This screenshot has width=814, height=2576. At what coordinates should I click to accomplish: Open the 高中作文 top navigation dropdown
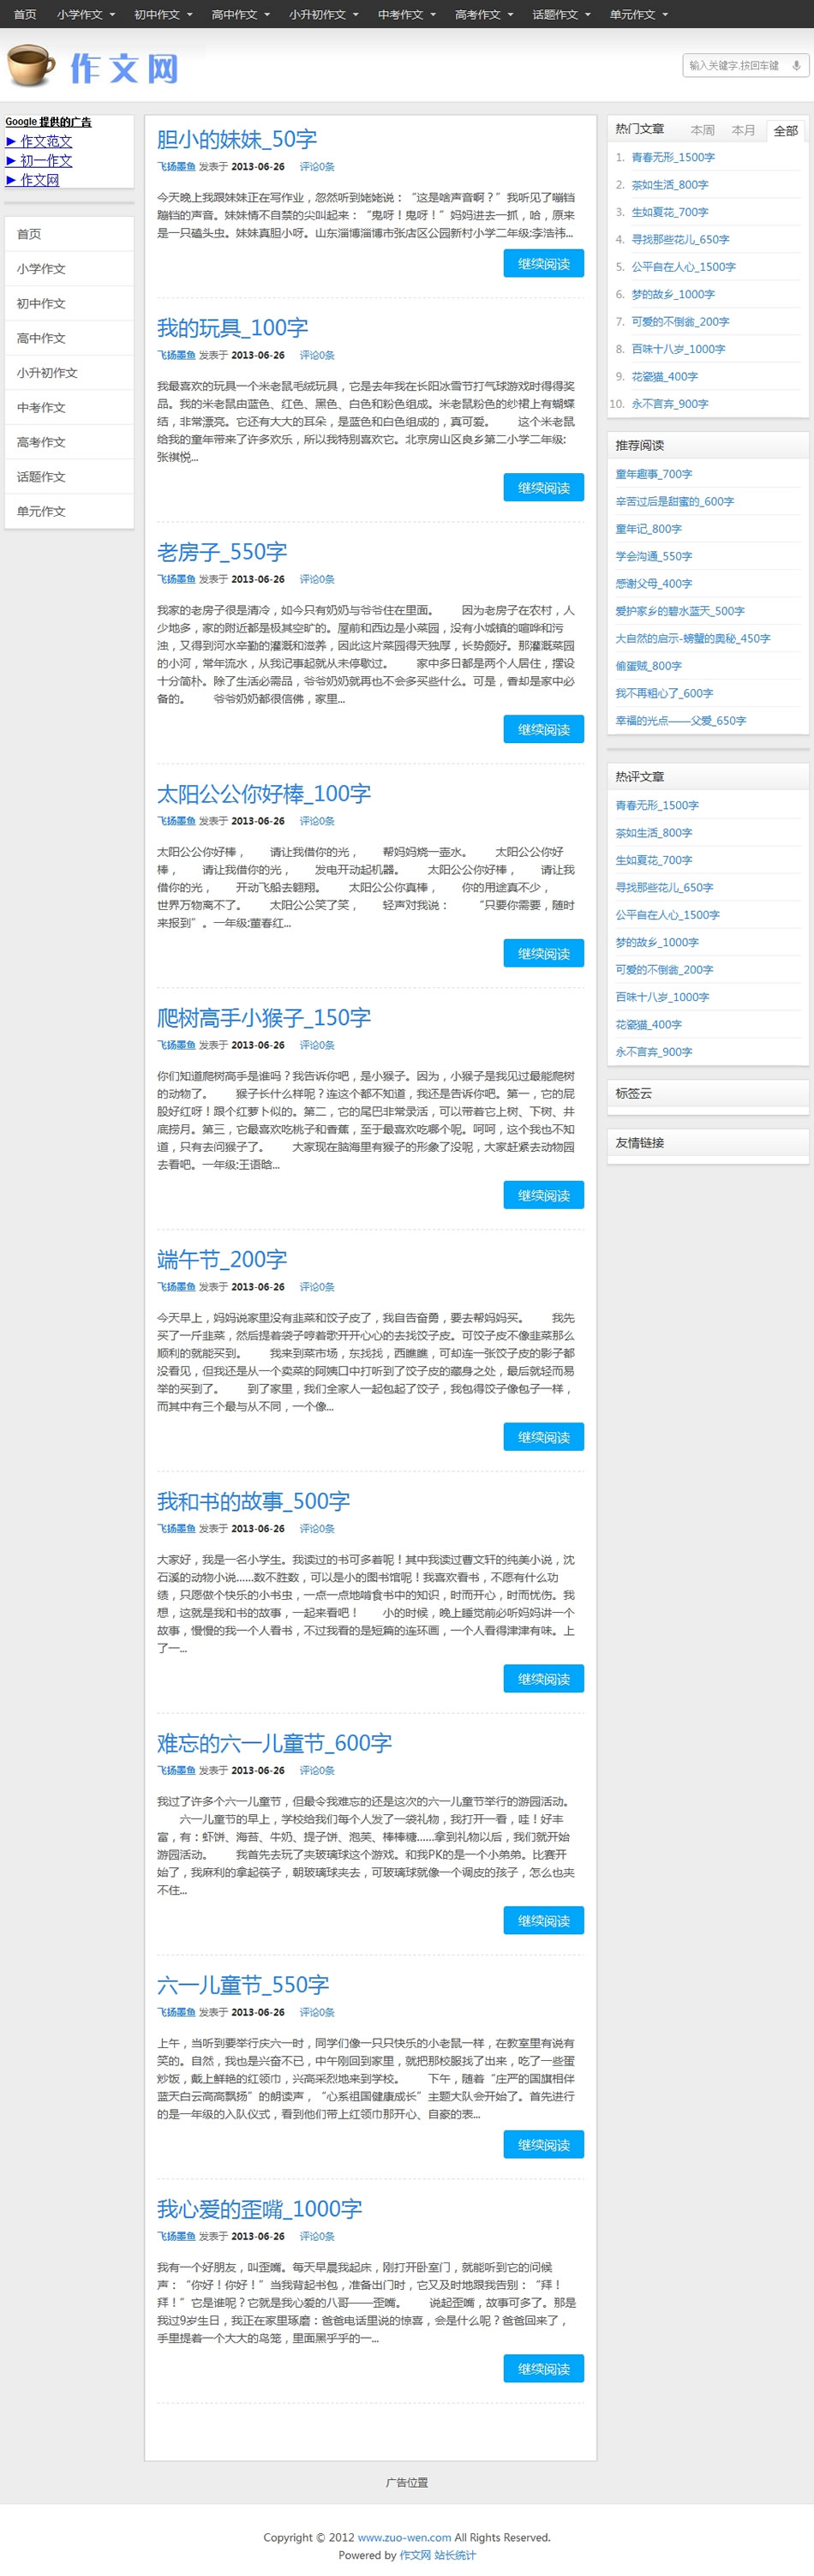pyautogui.click(x=240, y=14)
